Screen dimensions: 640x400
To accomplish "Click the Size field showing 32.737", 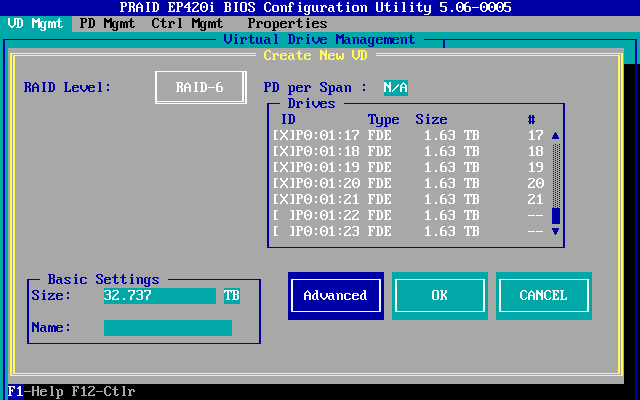I will 160,296.
